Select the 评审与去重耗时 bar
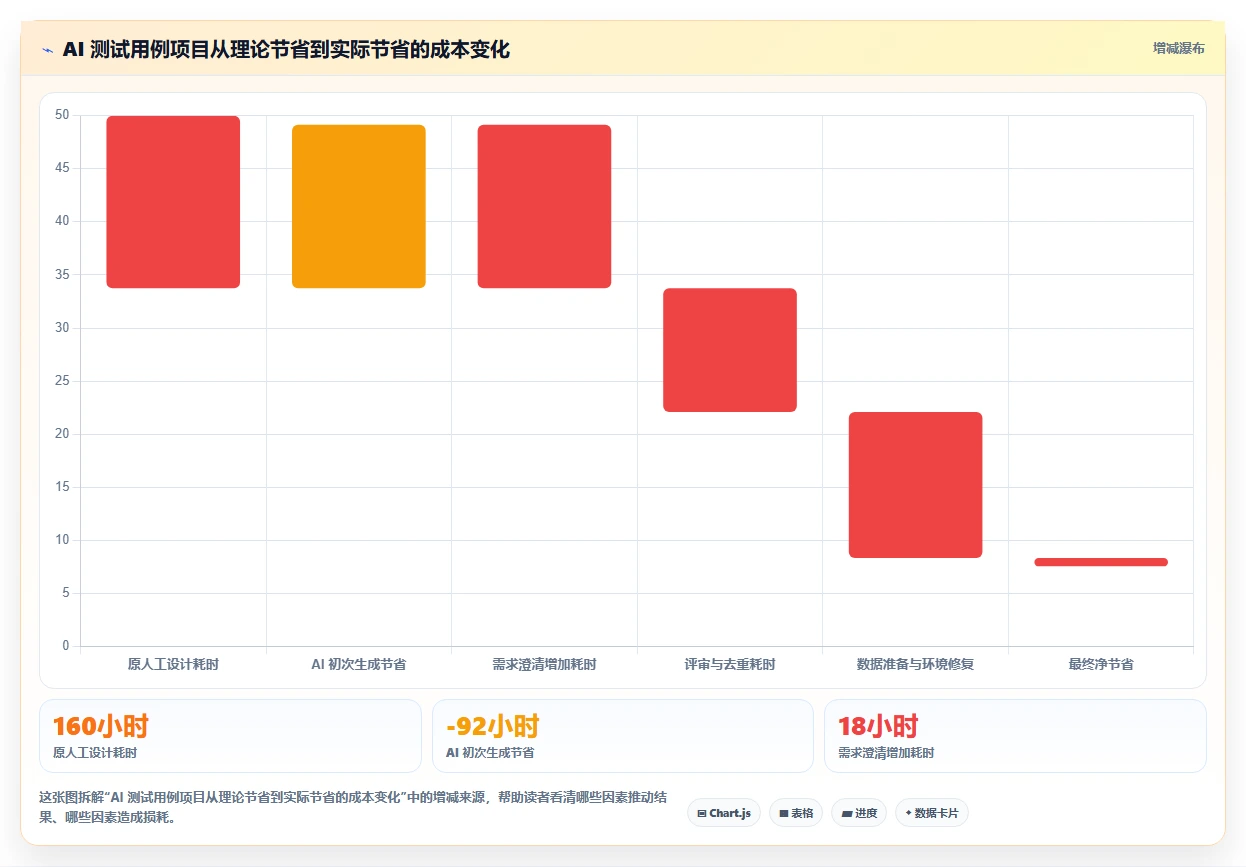This screenshot has width=1246, height=867. coord(730,350)
